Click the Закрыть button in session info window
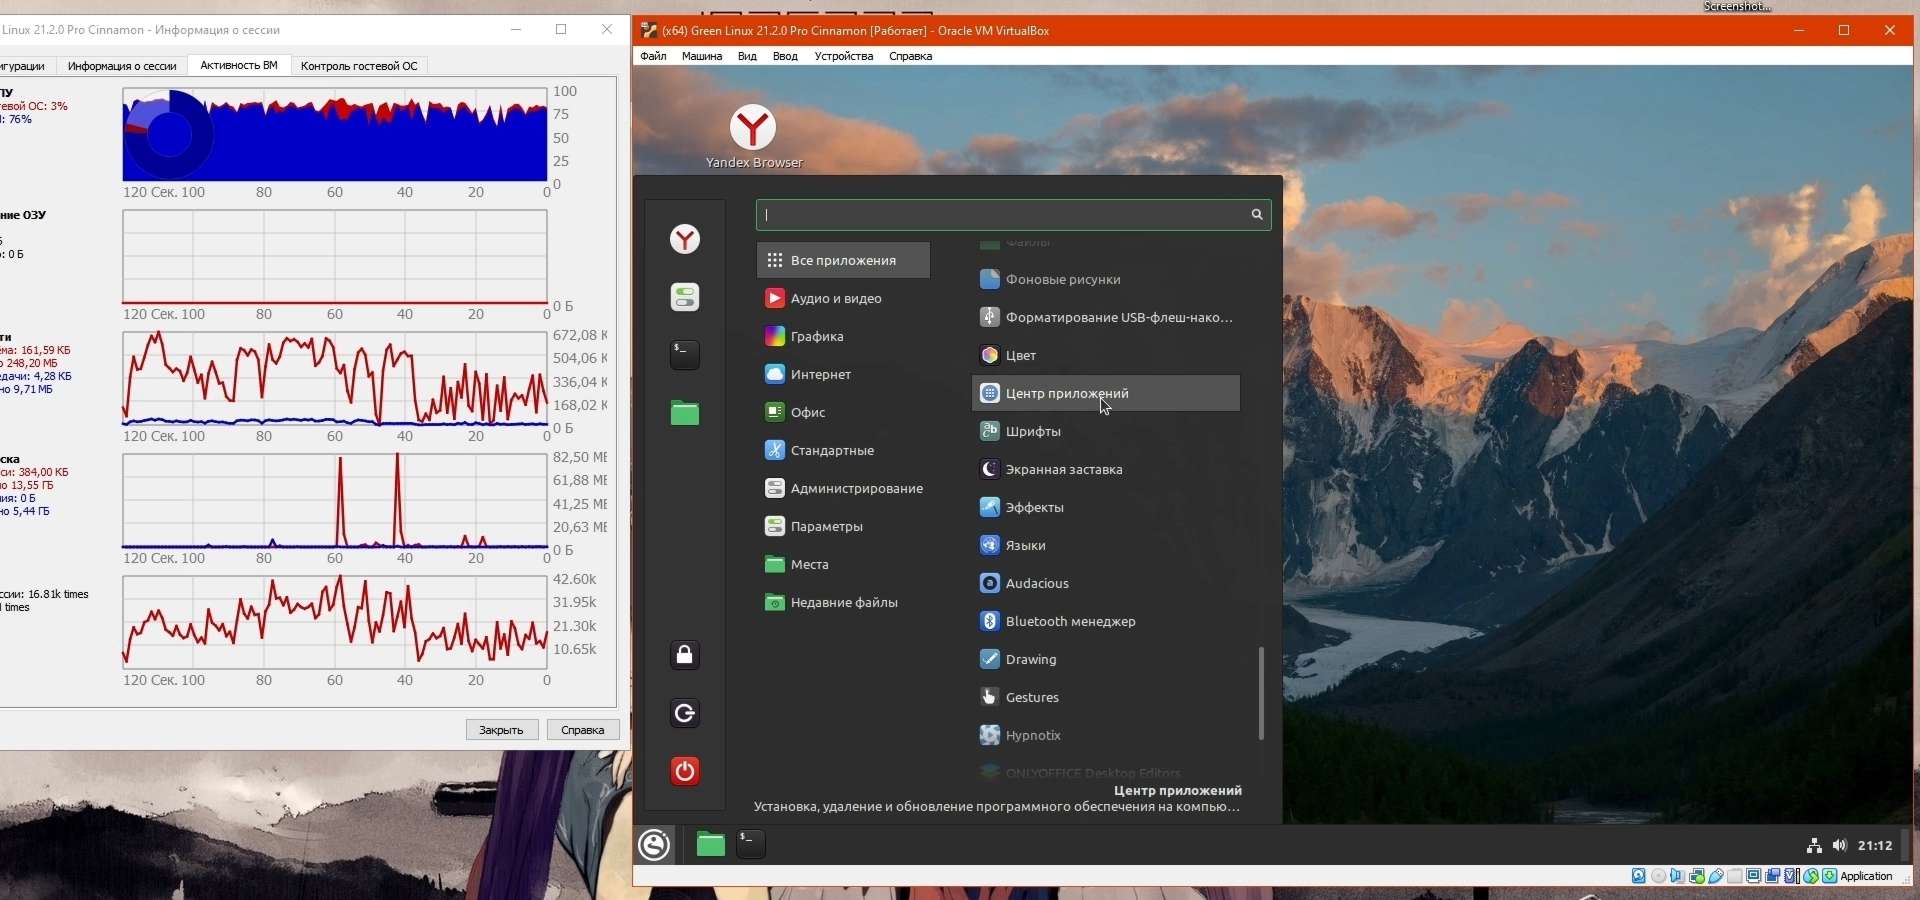1920x900 pixels. (x=502, y=730)
